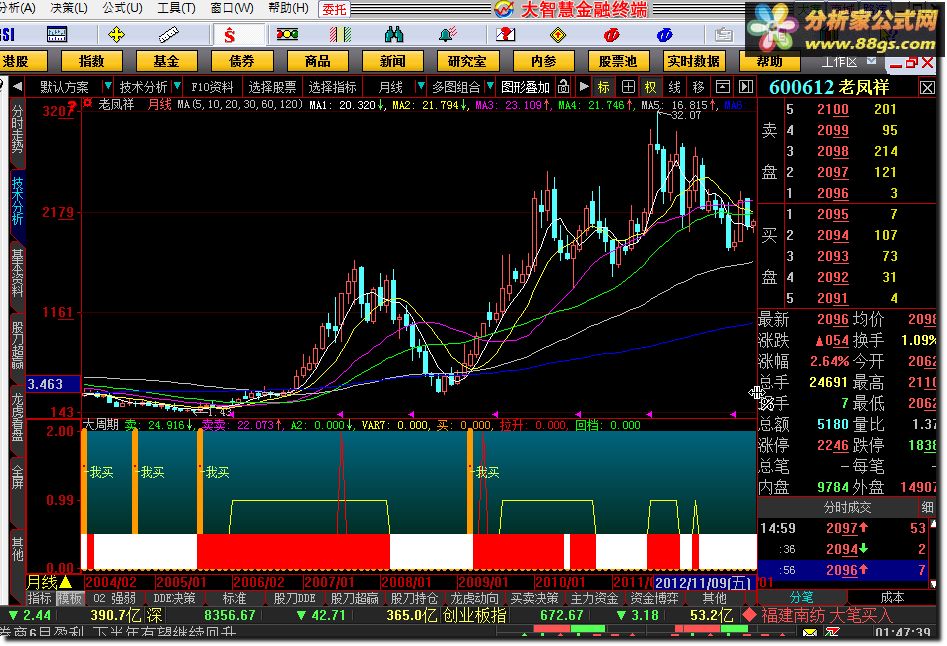Viewport: 947px width, 646px height.
Task: Click the 委托 button
Action: click(334, 9)
